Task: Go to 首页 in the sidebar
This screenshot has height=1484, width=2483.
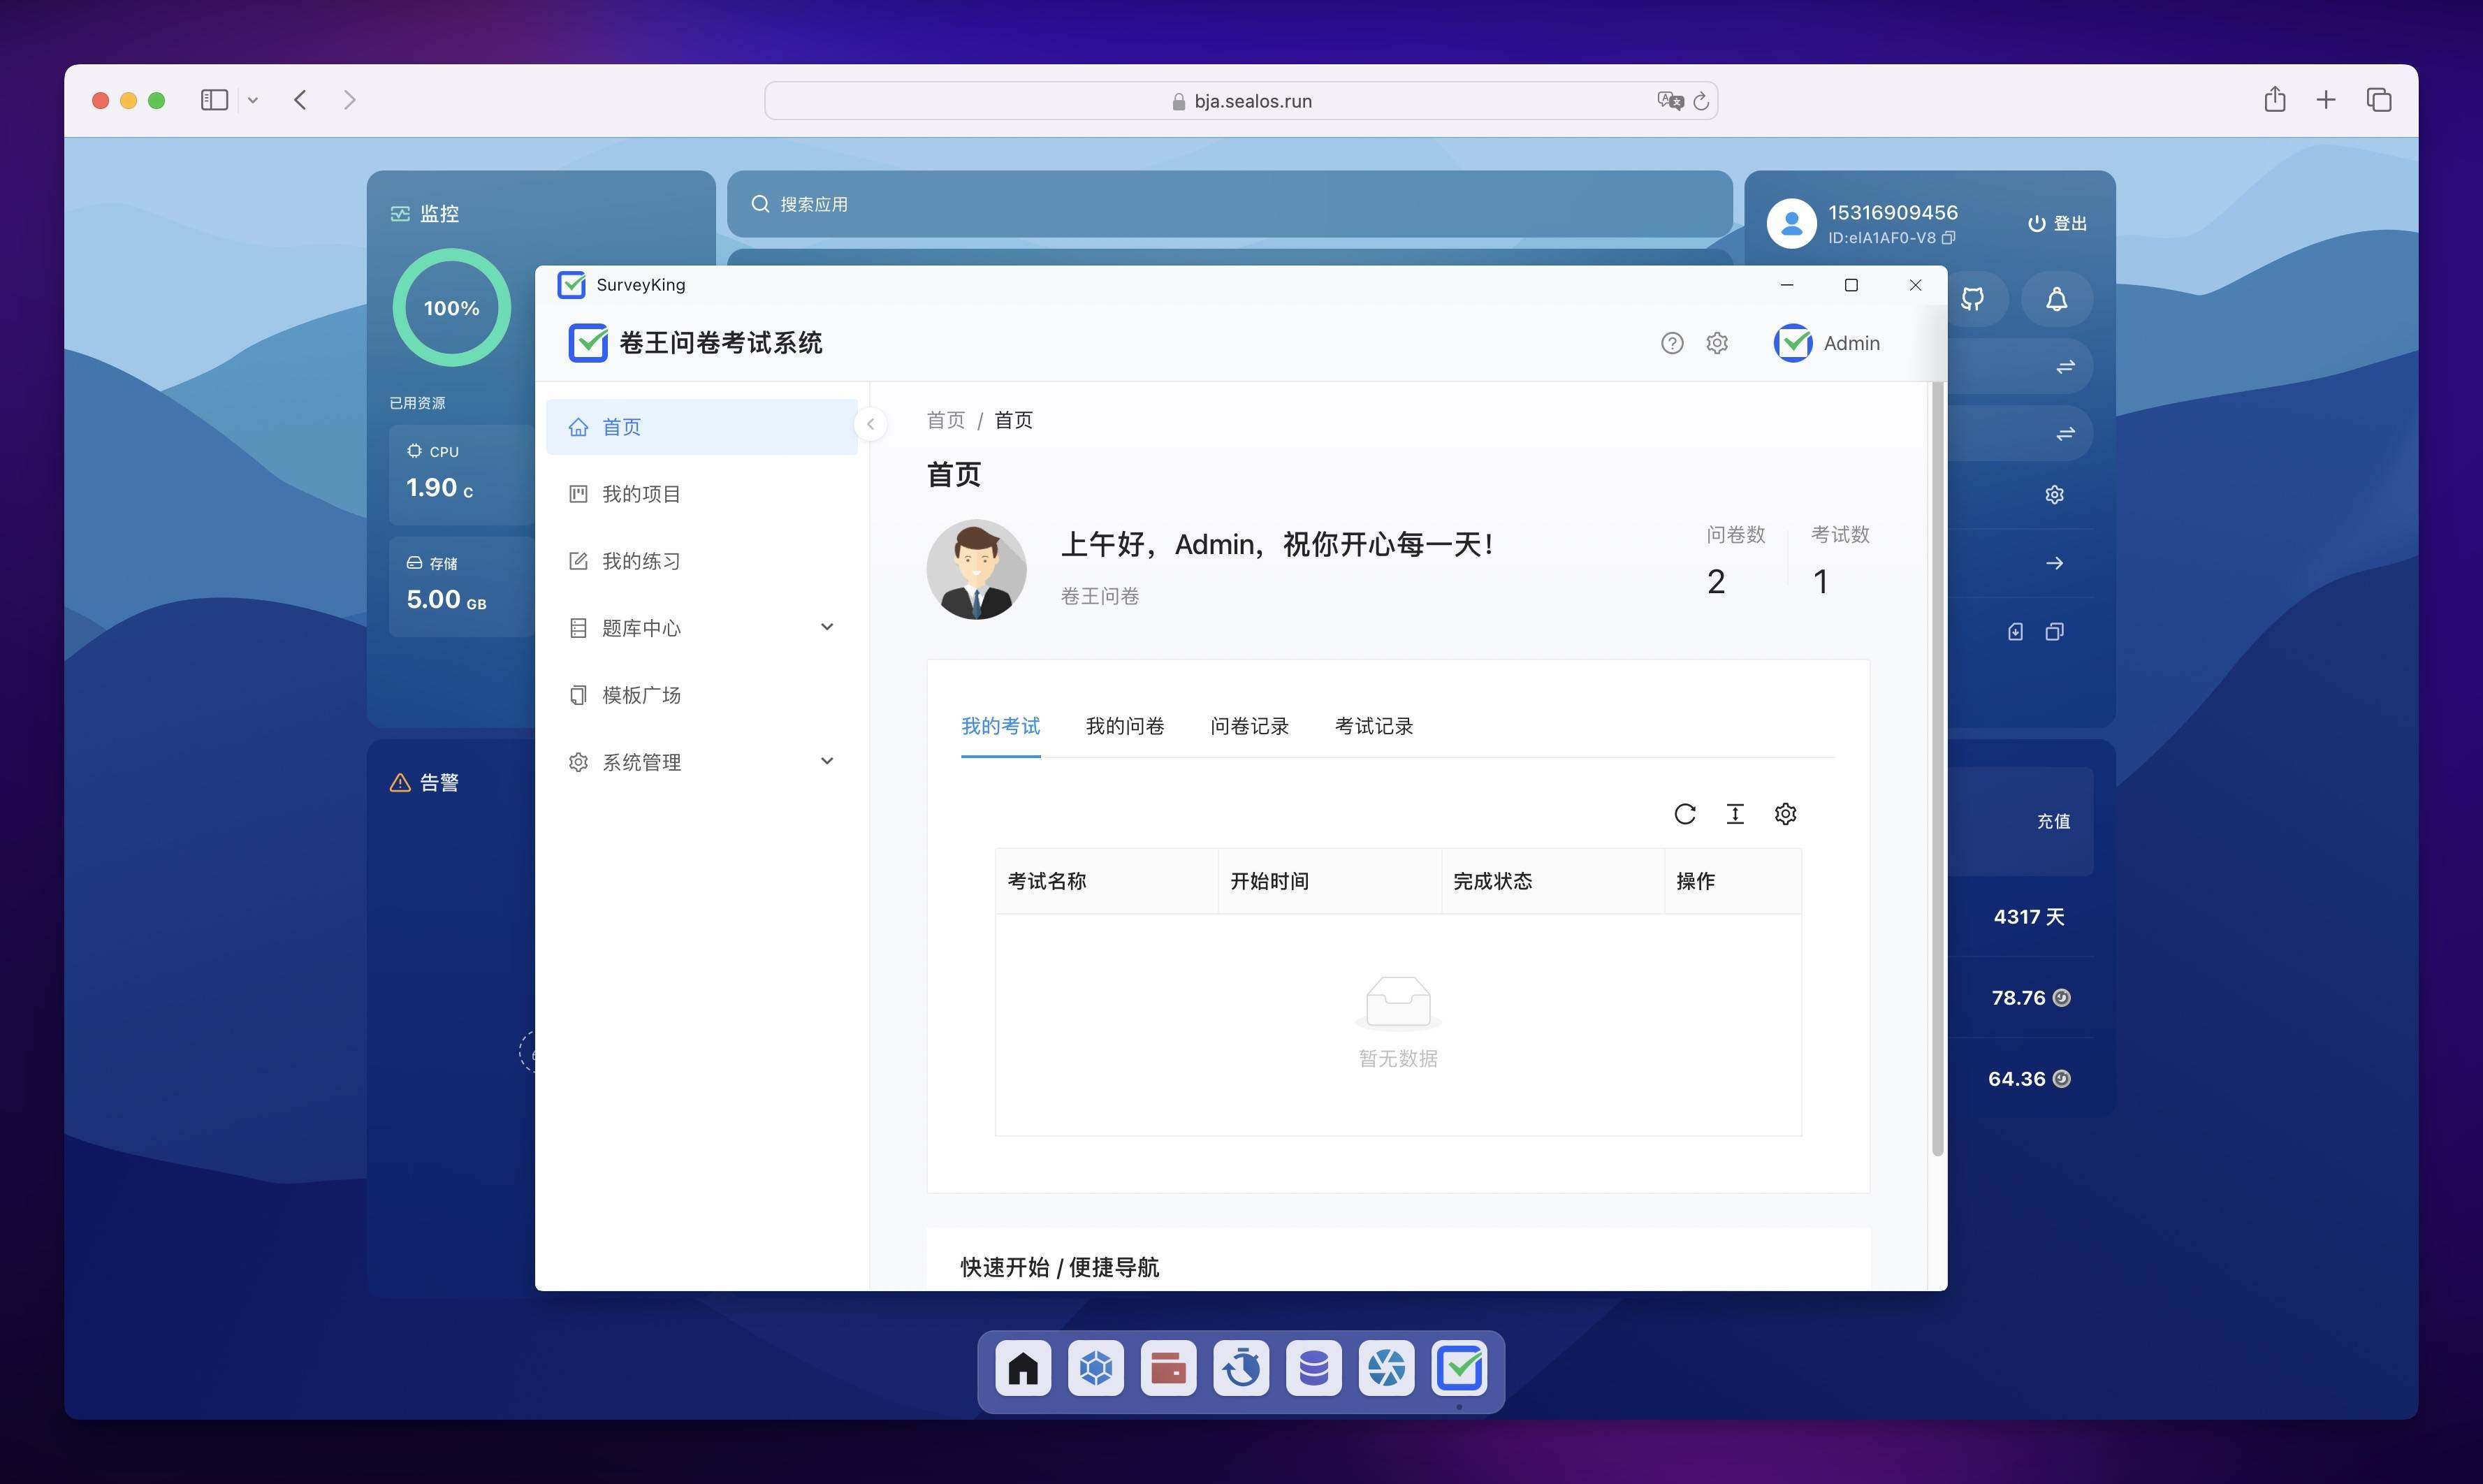Action: click(x=701, y=427)
